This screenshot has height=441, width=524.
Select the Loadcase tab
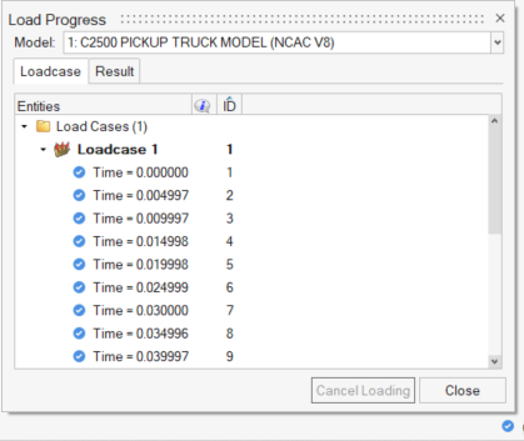point(50,71)
